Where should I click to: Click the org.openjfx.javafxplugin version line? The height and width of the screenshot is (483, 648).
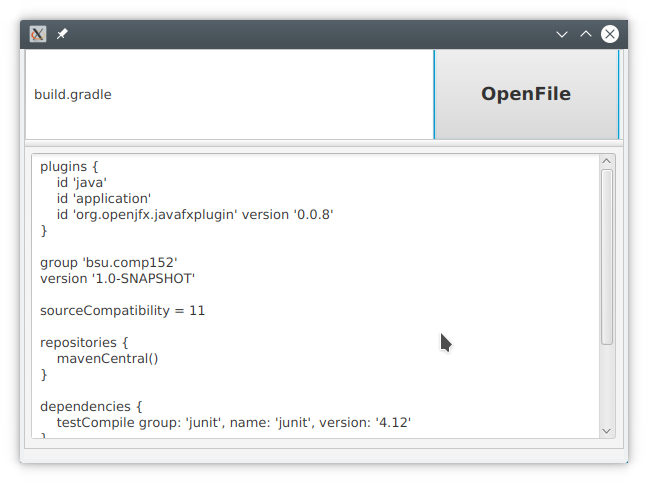(x=195, y=215)
